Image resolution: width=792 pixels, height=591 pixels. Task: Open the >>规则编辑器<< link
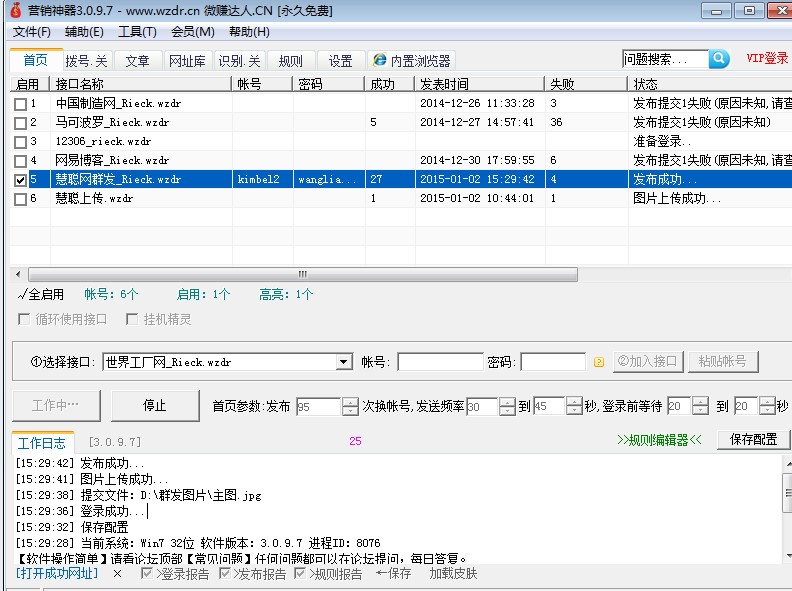[x=659, y=439]
